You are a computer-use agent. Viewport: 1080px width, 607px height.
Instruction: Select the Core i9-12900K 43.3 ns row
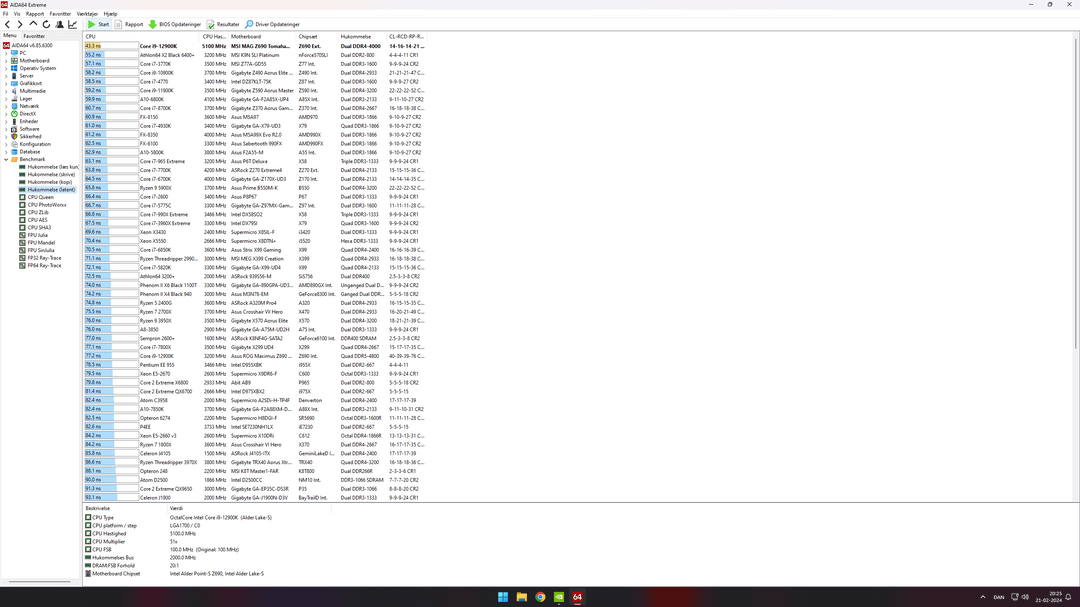tap(255, 46)
